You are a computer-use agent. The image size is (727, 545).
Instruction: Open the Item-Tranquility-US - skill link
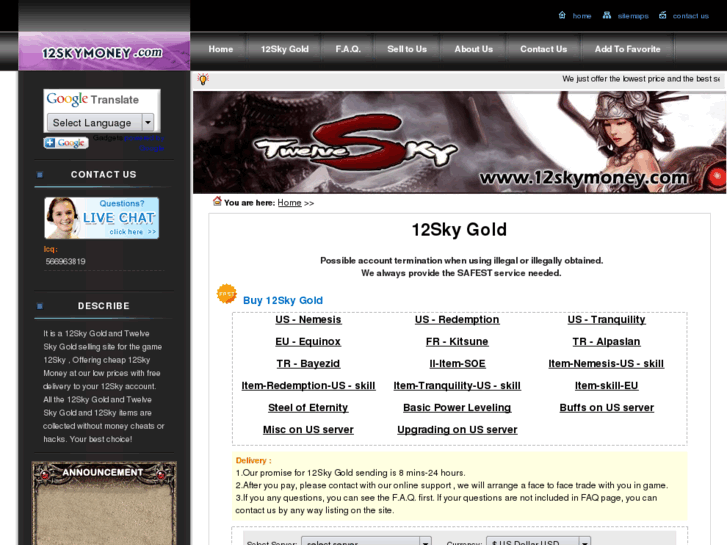click(x=457, y=386)
